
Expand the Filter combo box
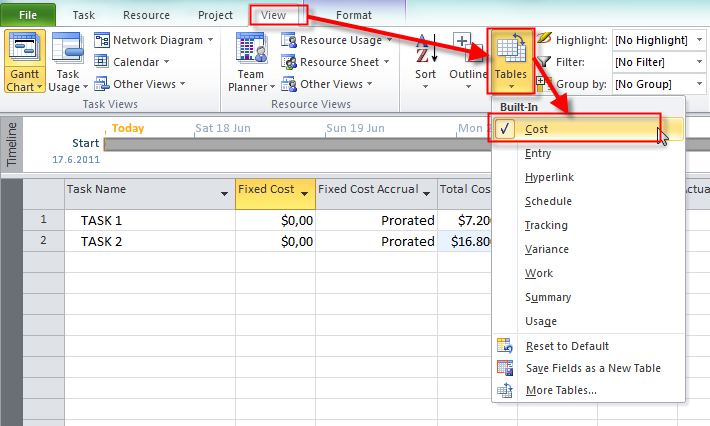698,62
